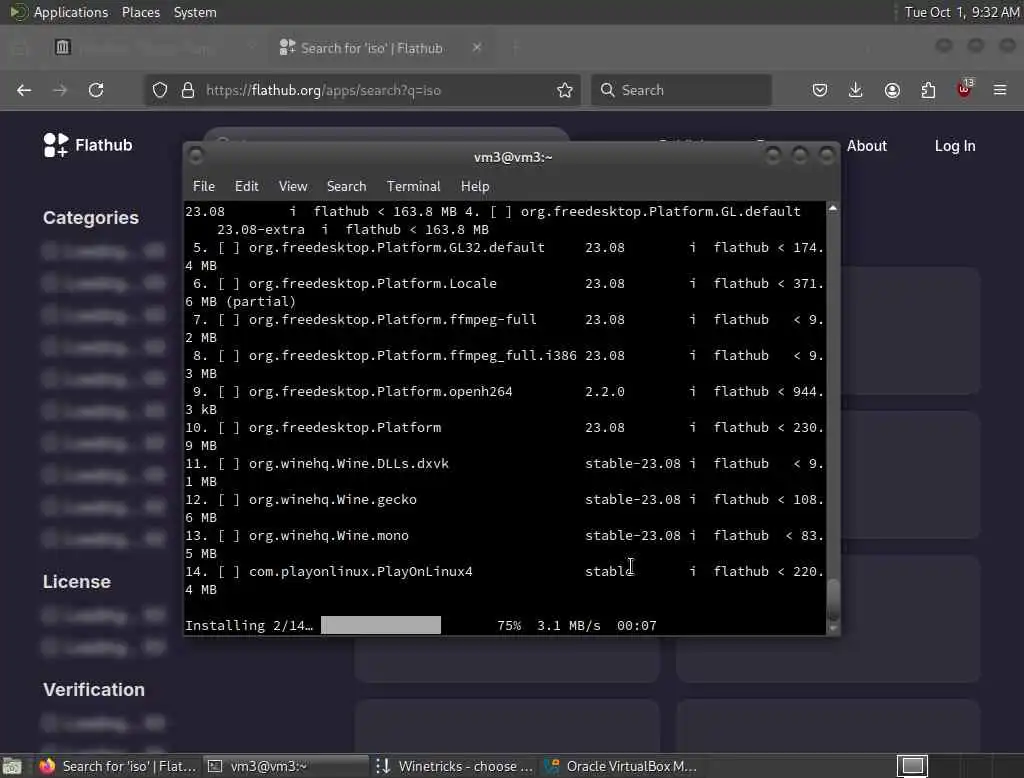Click 'Installing 2/14…' status text
Image resolution: width=1024 pixels, height=778 pixels.
249,626
